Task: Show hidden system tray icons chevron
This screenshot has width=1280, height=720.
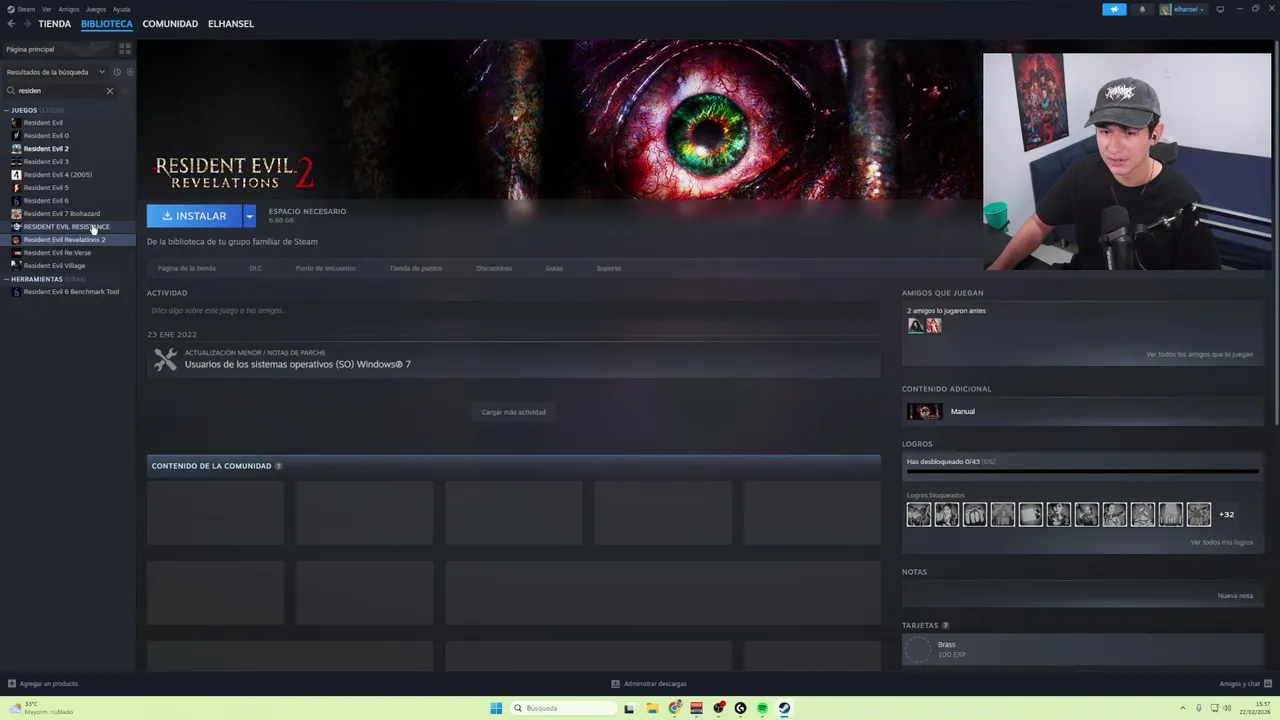Action: point(1183,708)
